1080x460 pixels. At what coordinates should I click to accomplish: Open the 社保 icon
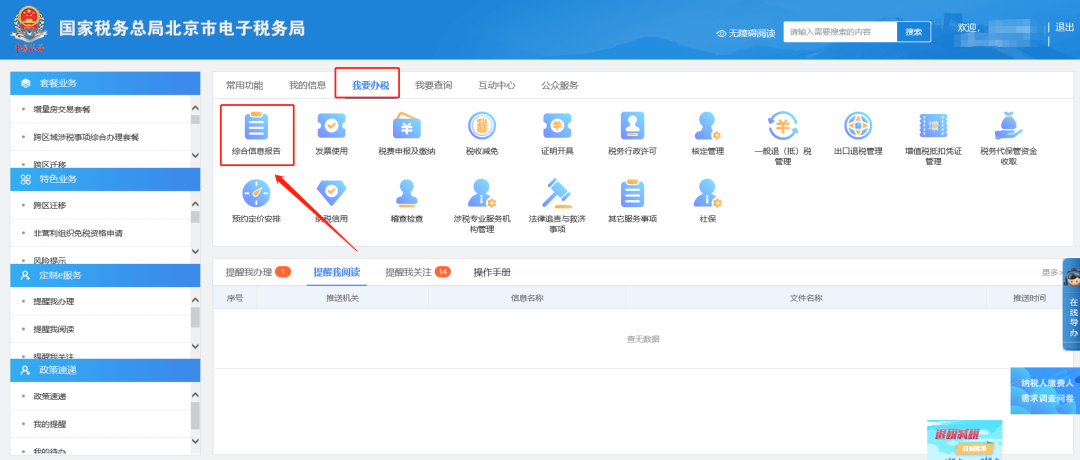[x=708, y=193]
